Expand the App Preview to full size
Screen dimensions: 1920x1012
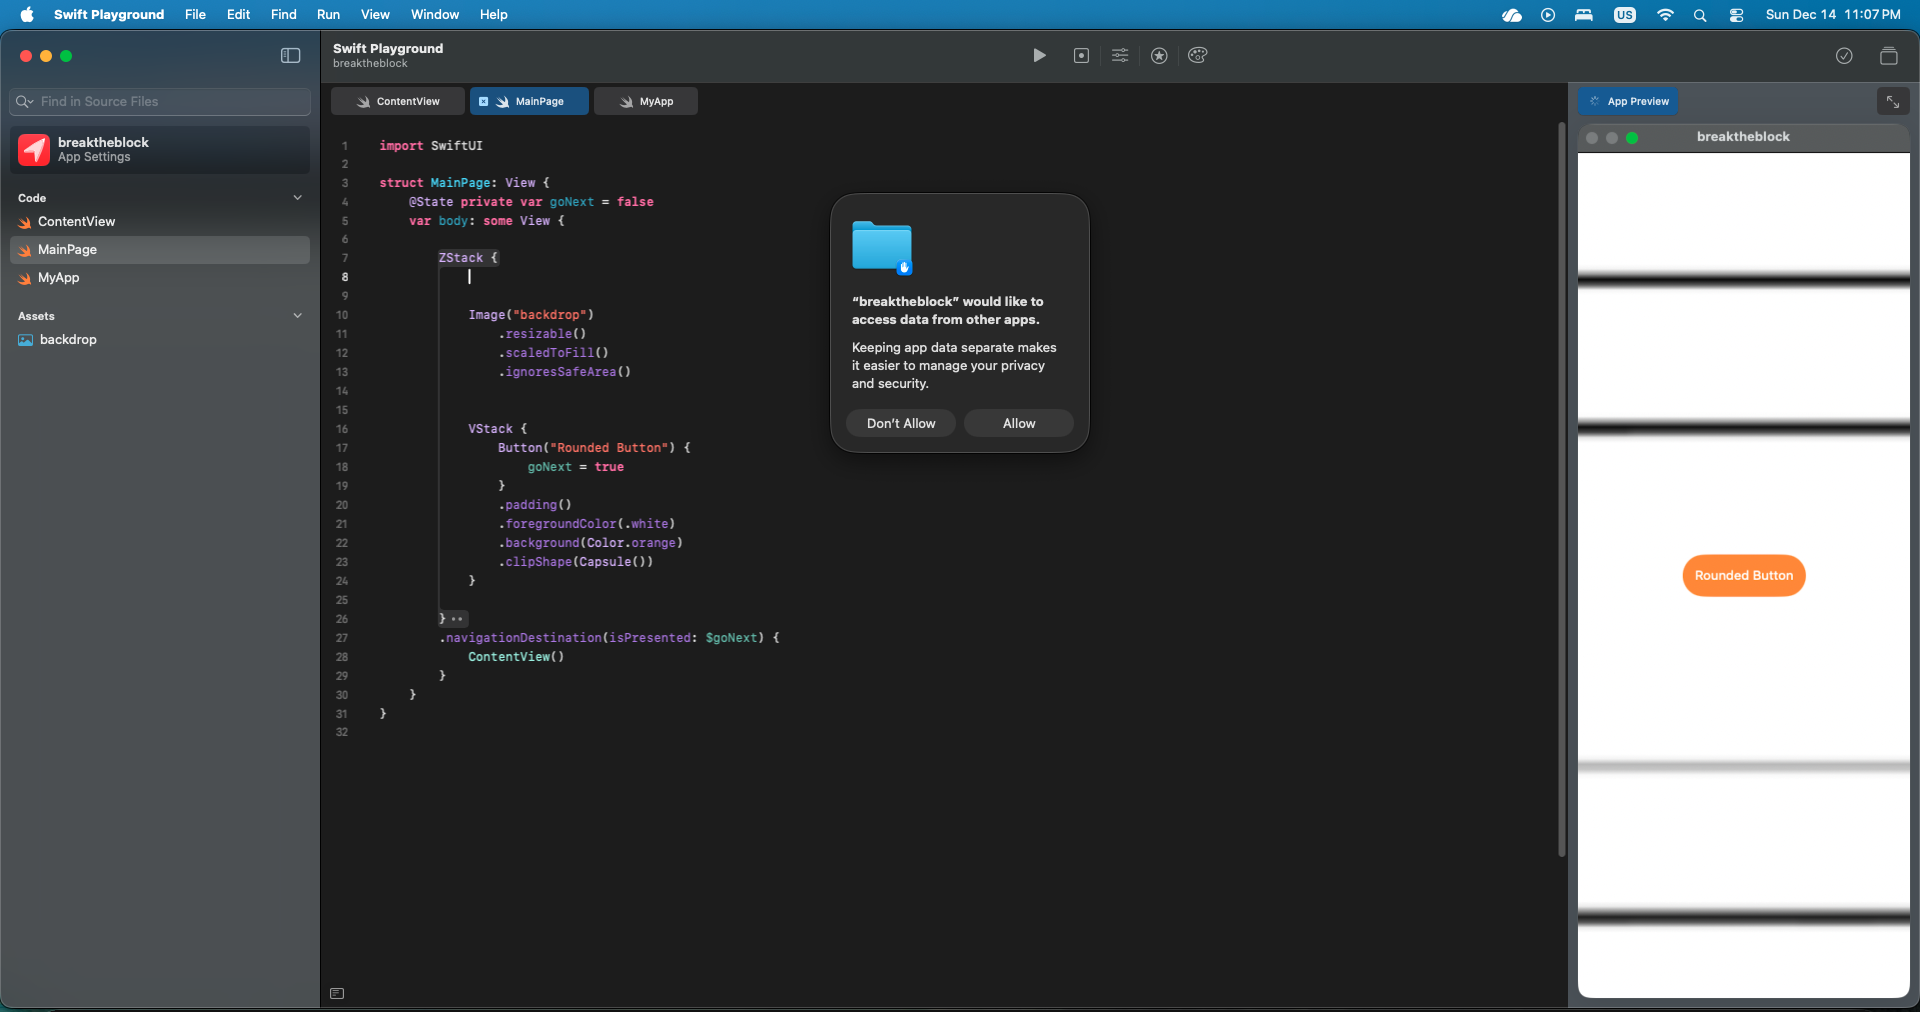coord(1892,102)
